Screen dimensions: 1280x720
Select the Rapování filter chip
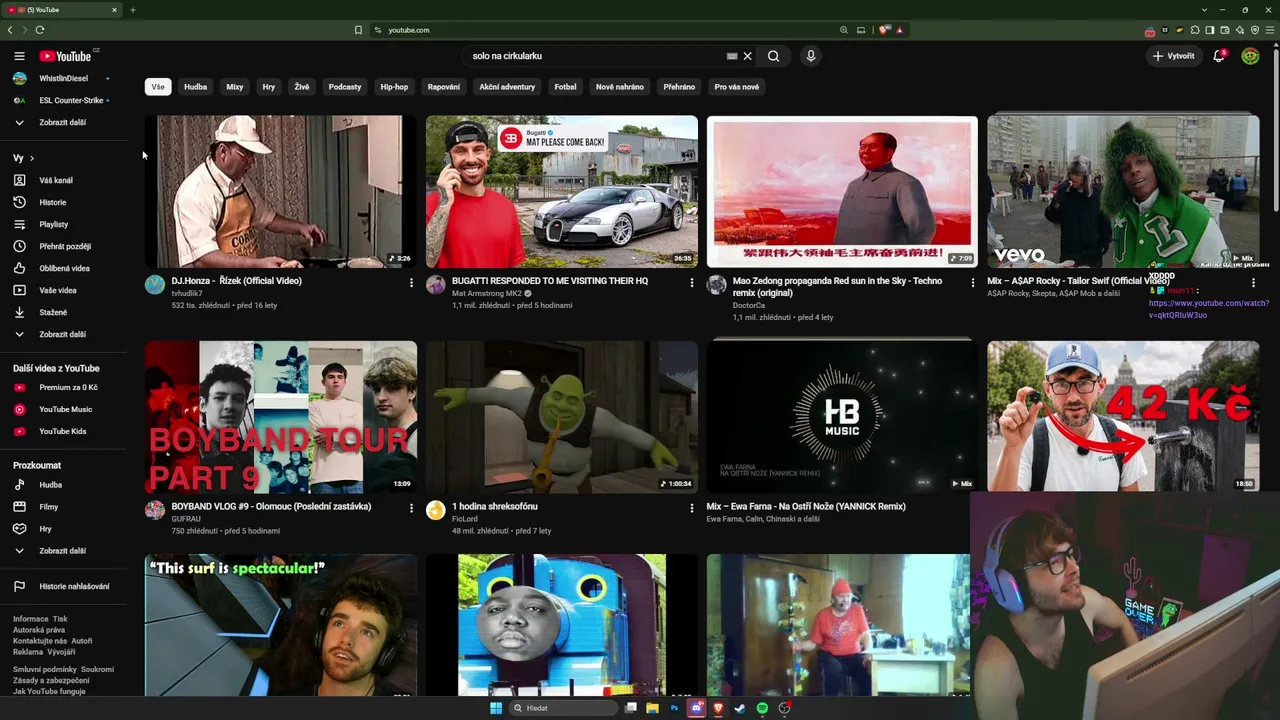tap(444, 87)
